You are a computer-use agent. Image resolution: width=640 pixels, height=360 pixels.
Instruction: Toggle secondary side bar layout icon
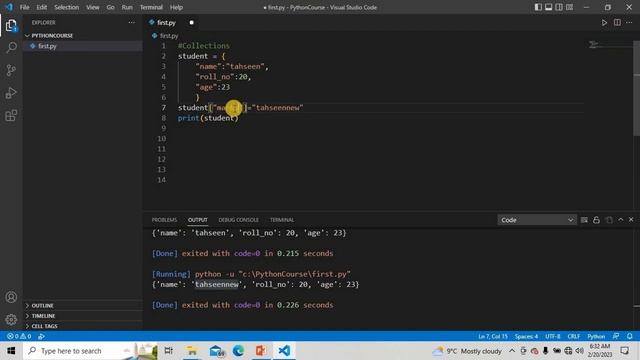(559, 7)
